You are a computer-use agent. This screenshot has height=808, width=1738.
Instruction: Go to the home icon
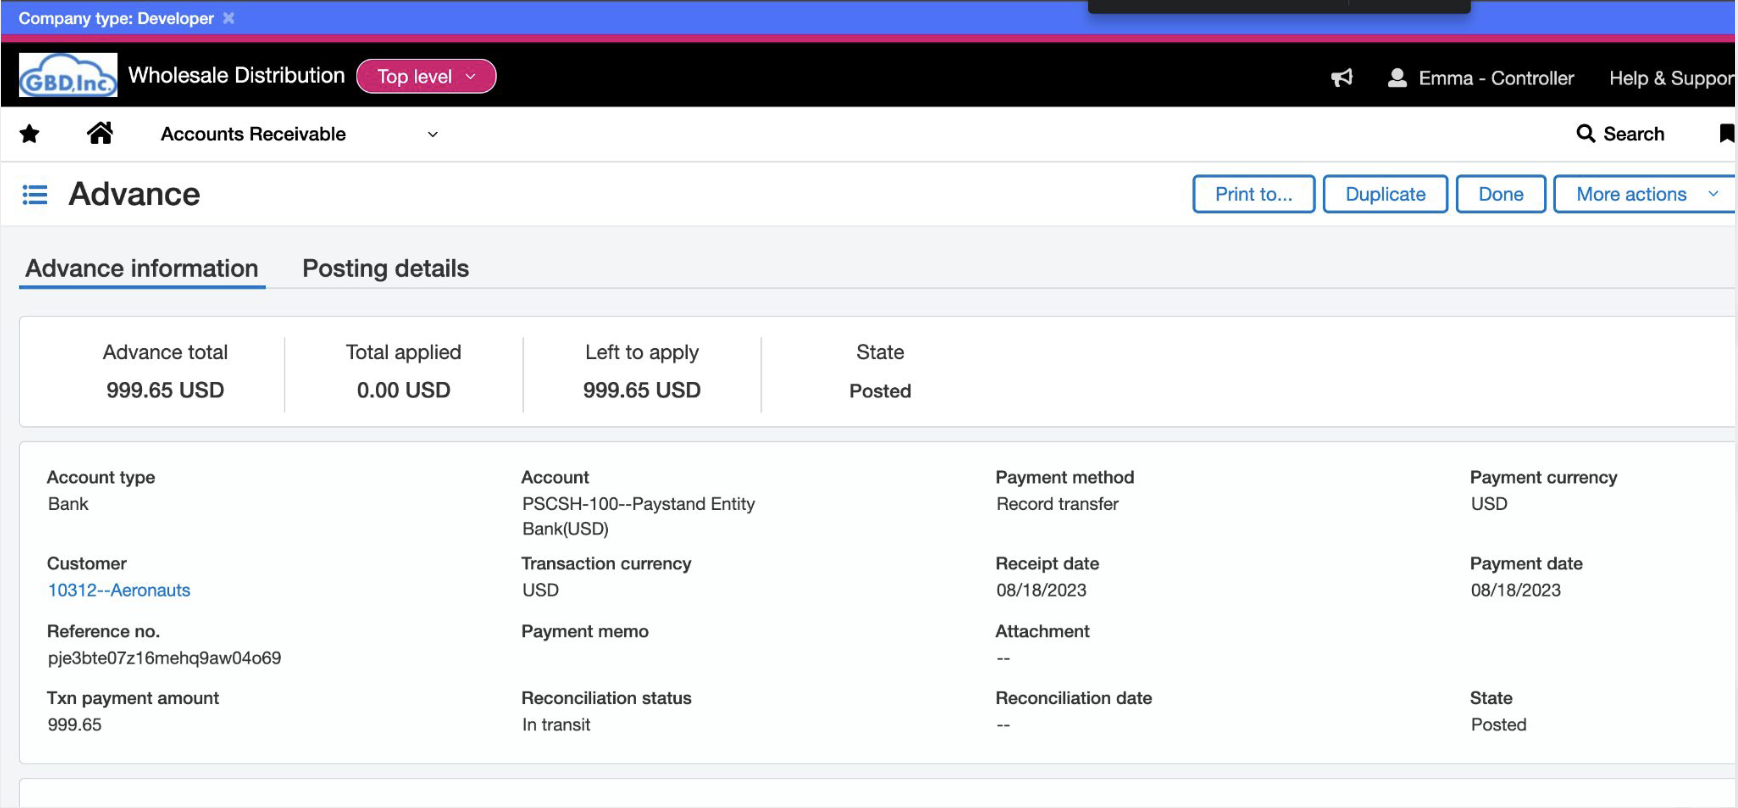tap(100, 133)
